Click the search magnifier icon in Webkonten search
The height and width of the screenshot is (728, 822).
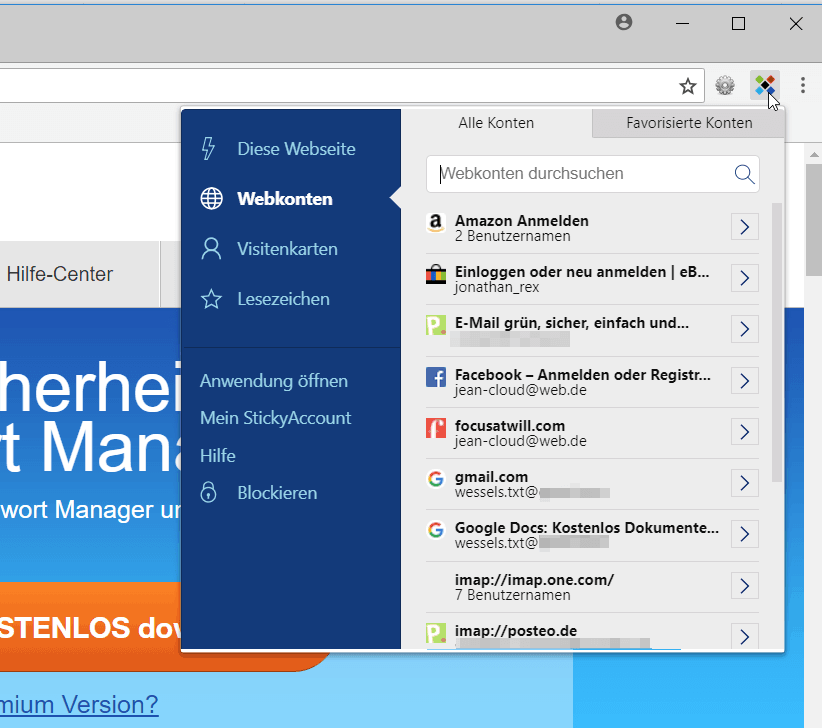click(x=744, y=173)
